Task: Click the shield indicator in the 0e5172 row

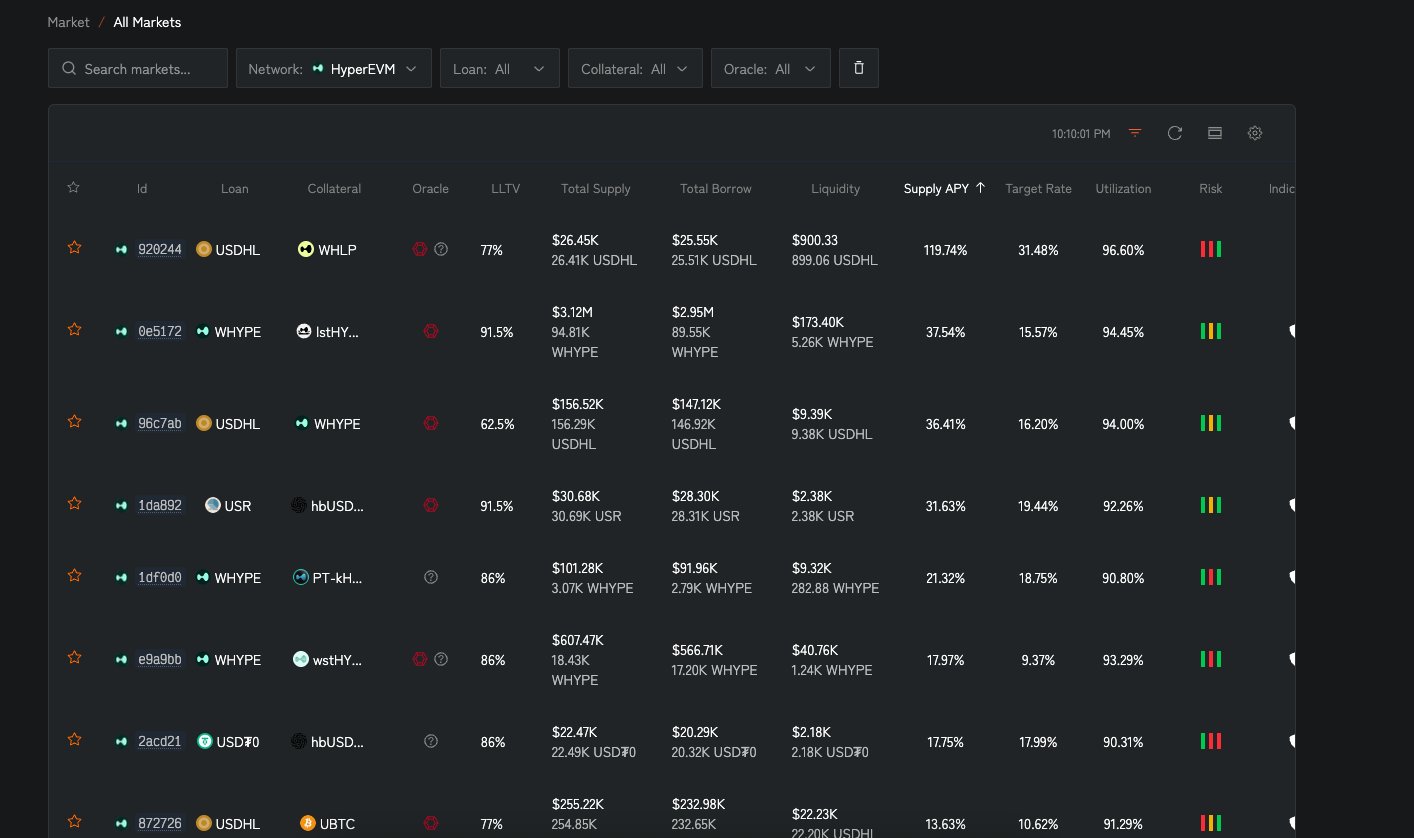Action: pos(1292,331)
